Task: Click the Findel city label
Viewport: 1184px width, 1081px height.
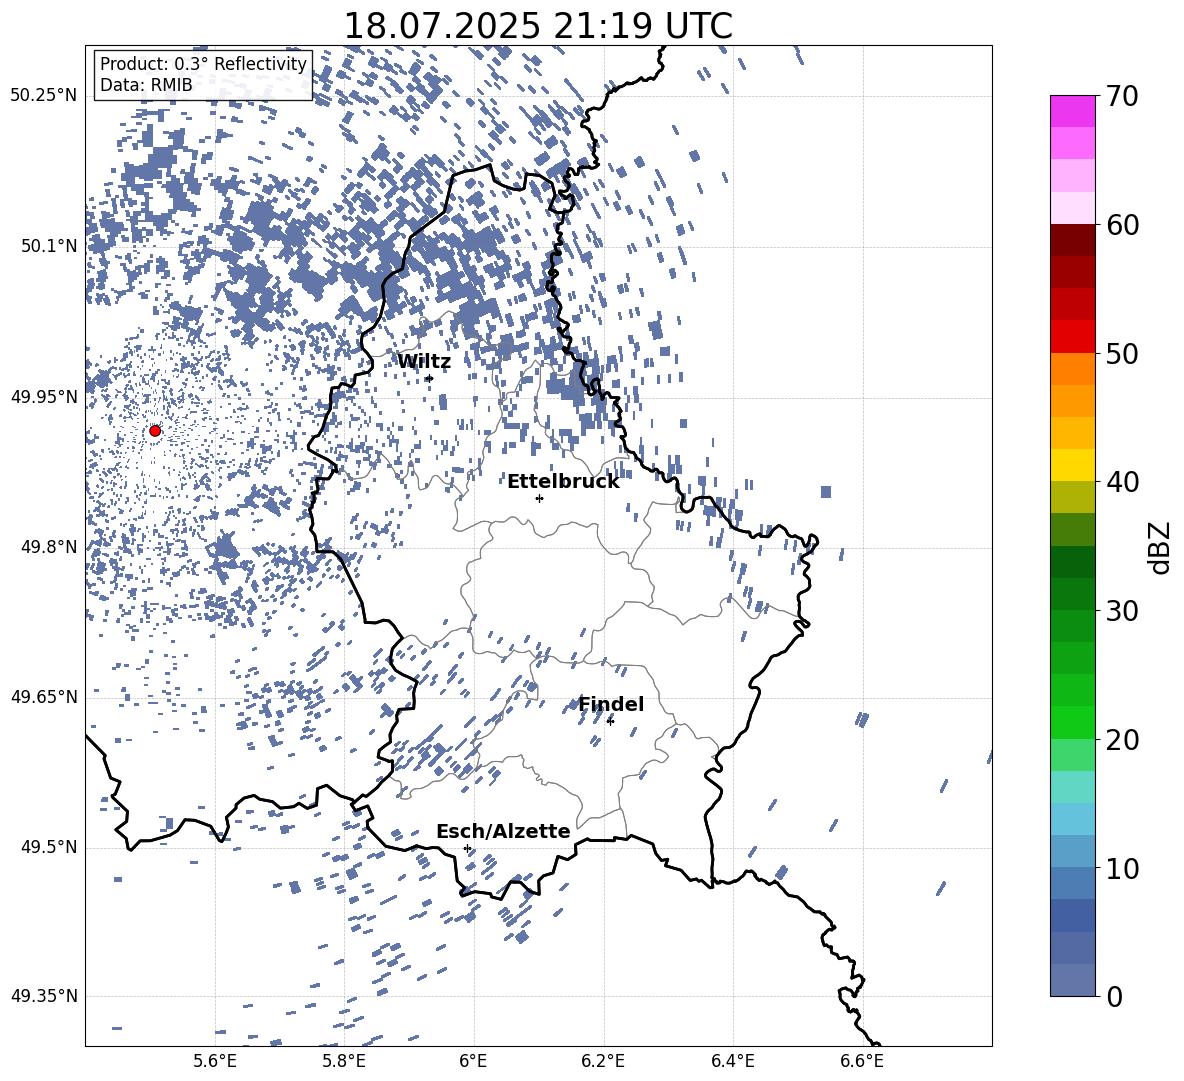Action: click(x=611, y=704)
